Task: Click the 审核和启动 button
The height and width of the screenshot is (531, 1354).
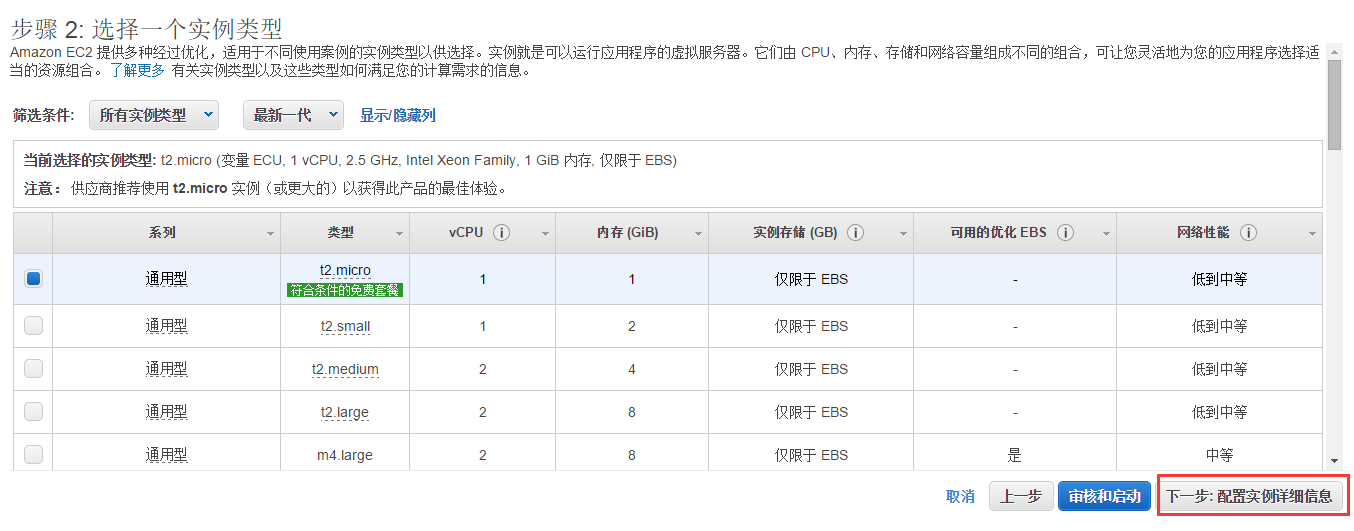Action: pyautogui.click(x=1103, y=496)
